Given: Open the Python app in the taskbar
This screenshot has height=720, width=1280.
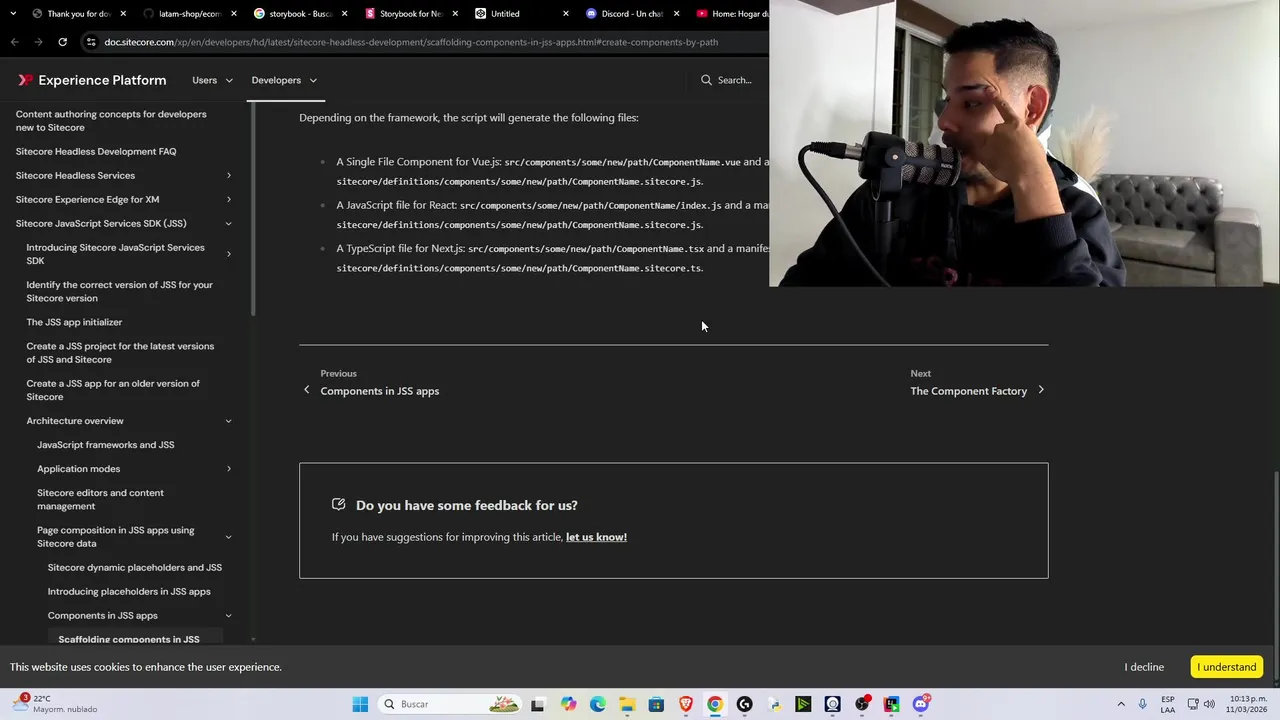Looking at the screenshot, I should (x=774, y=704).
